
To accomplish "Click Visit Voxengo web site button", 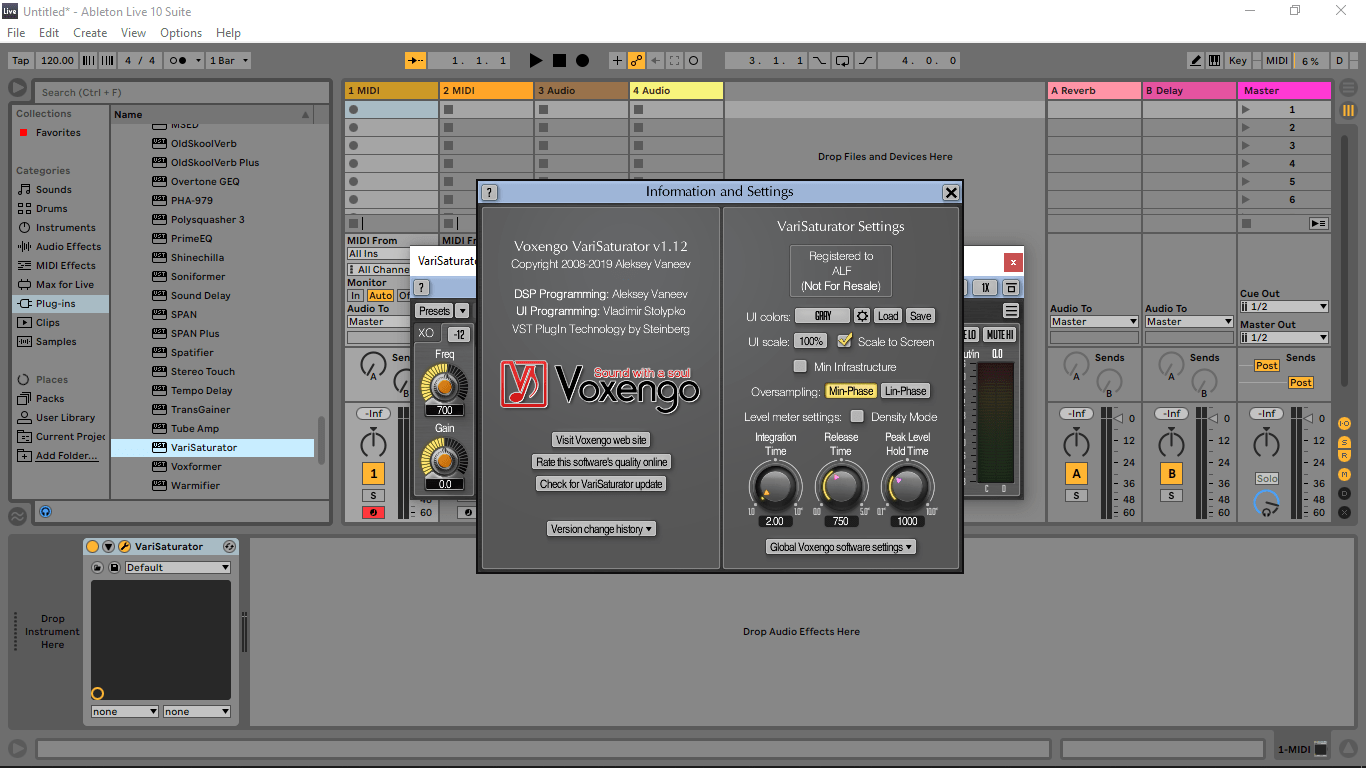I will pyautogui.click(x=601, y=440).
